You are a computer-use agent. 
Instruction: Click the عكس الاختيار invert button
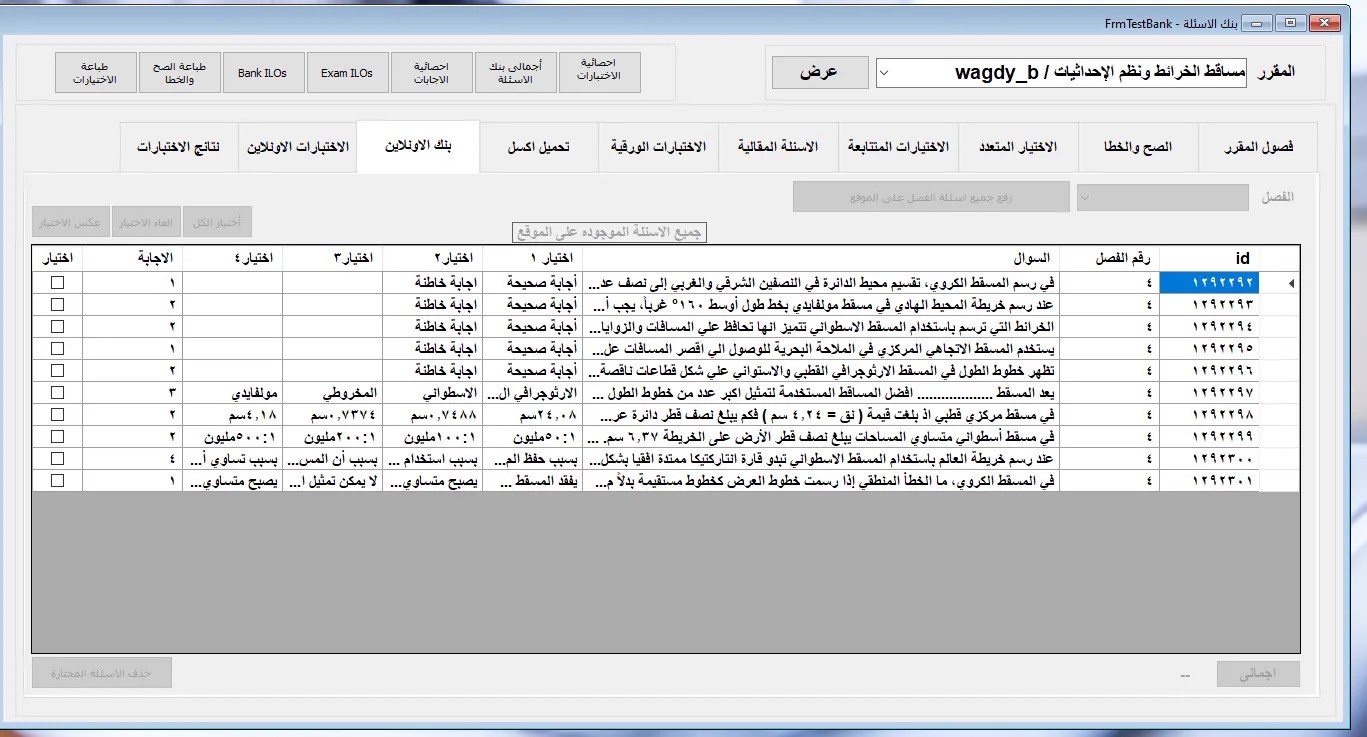(x=70, y=222)
